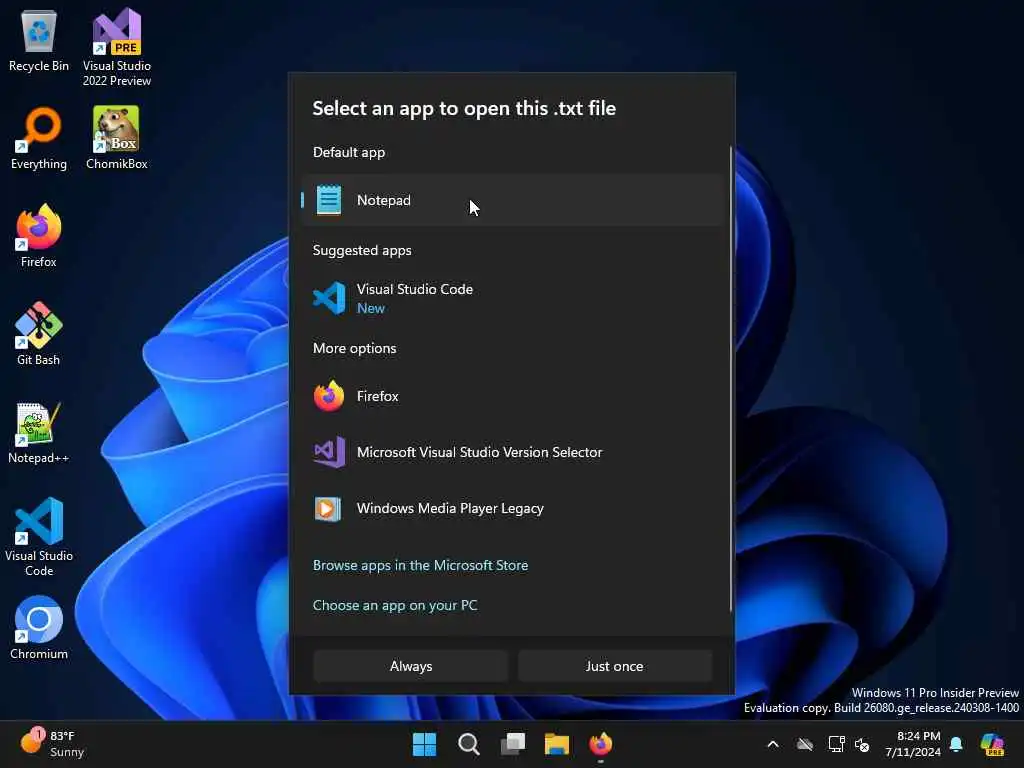The width and height of the screenshot is (1024, 768).
Task: Open the Windows Start menu
Action: pyautogui.click(x=424, y=744)
